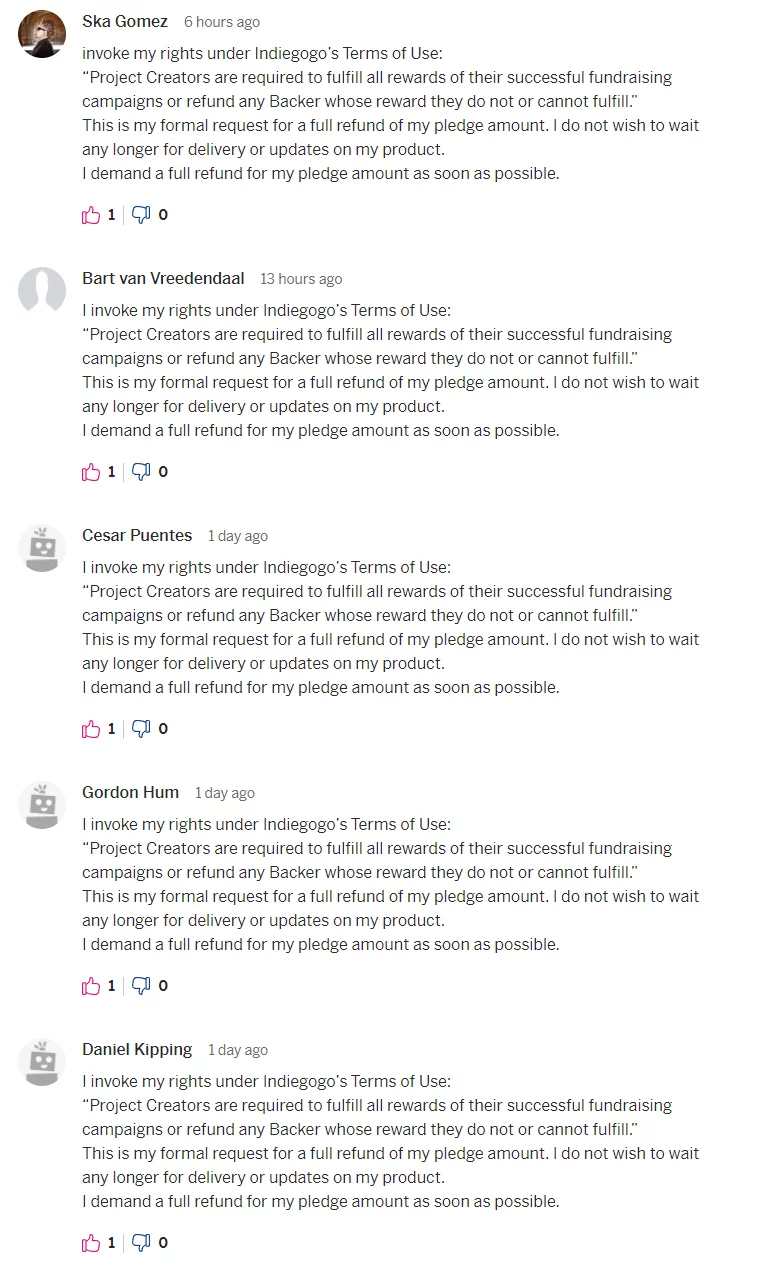Image resolution: width=765 pixels, height=1282 pixels.
Task: Give thumbs down to Daniel Kipping's comment
Action: 141,1243
